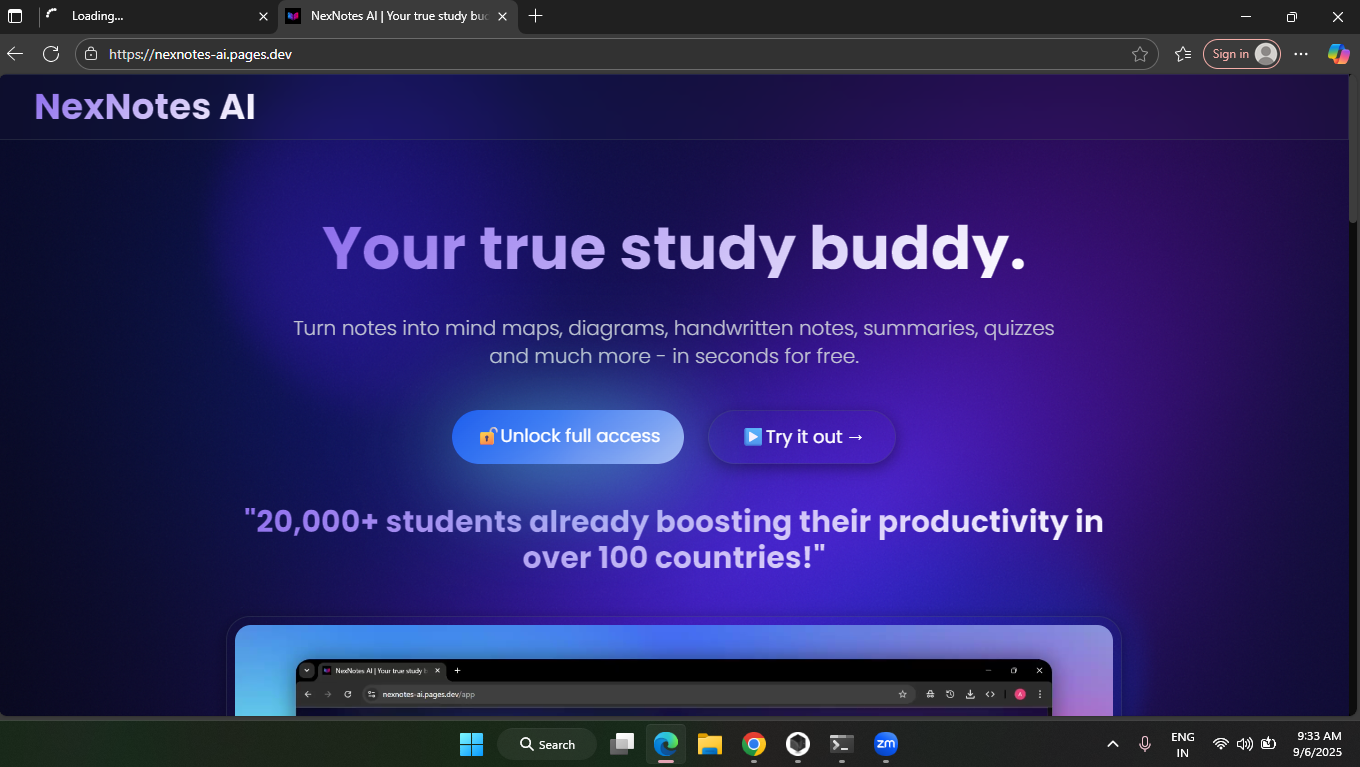Show hidden system tray icons
The width and height of the screenshot is (1360, 767).
coord(1112,744)
